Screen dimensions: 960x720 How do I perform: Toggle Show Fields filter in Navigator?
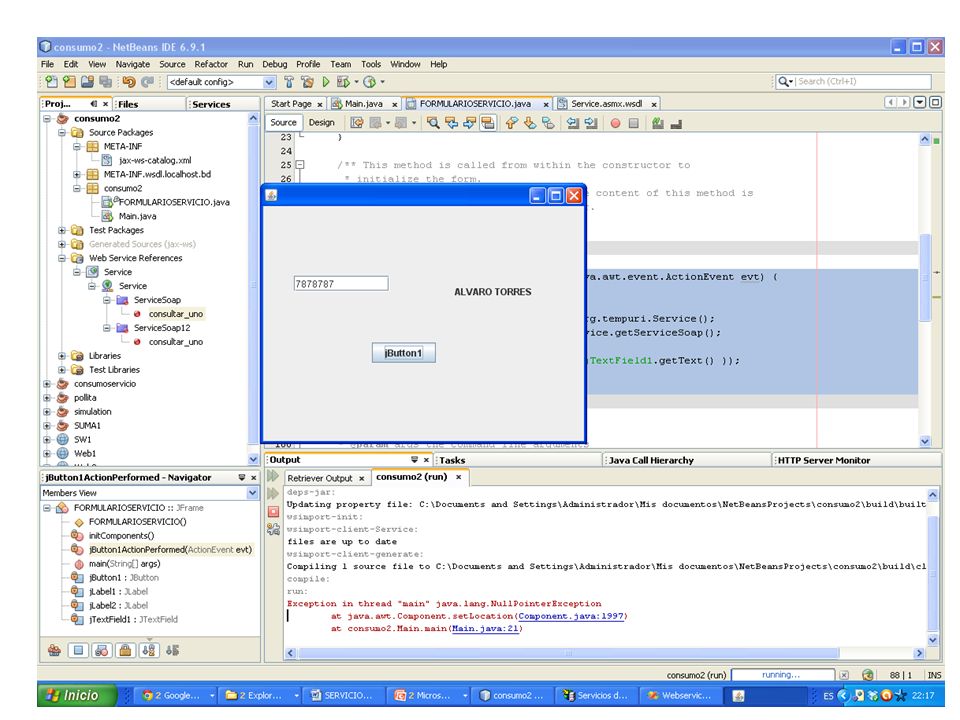click(78, 650)
